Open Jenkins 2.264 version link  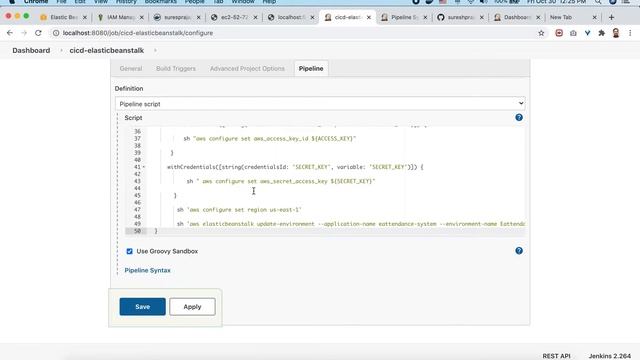[x=609, y=356]
